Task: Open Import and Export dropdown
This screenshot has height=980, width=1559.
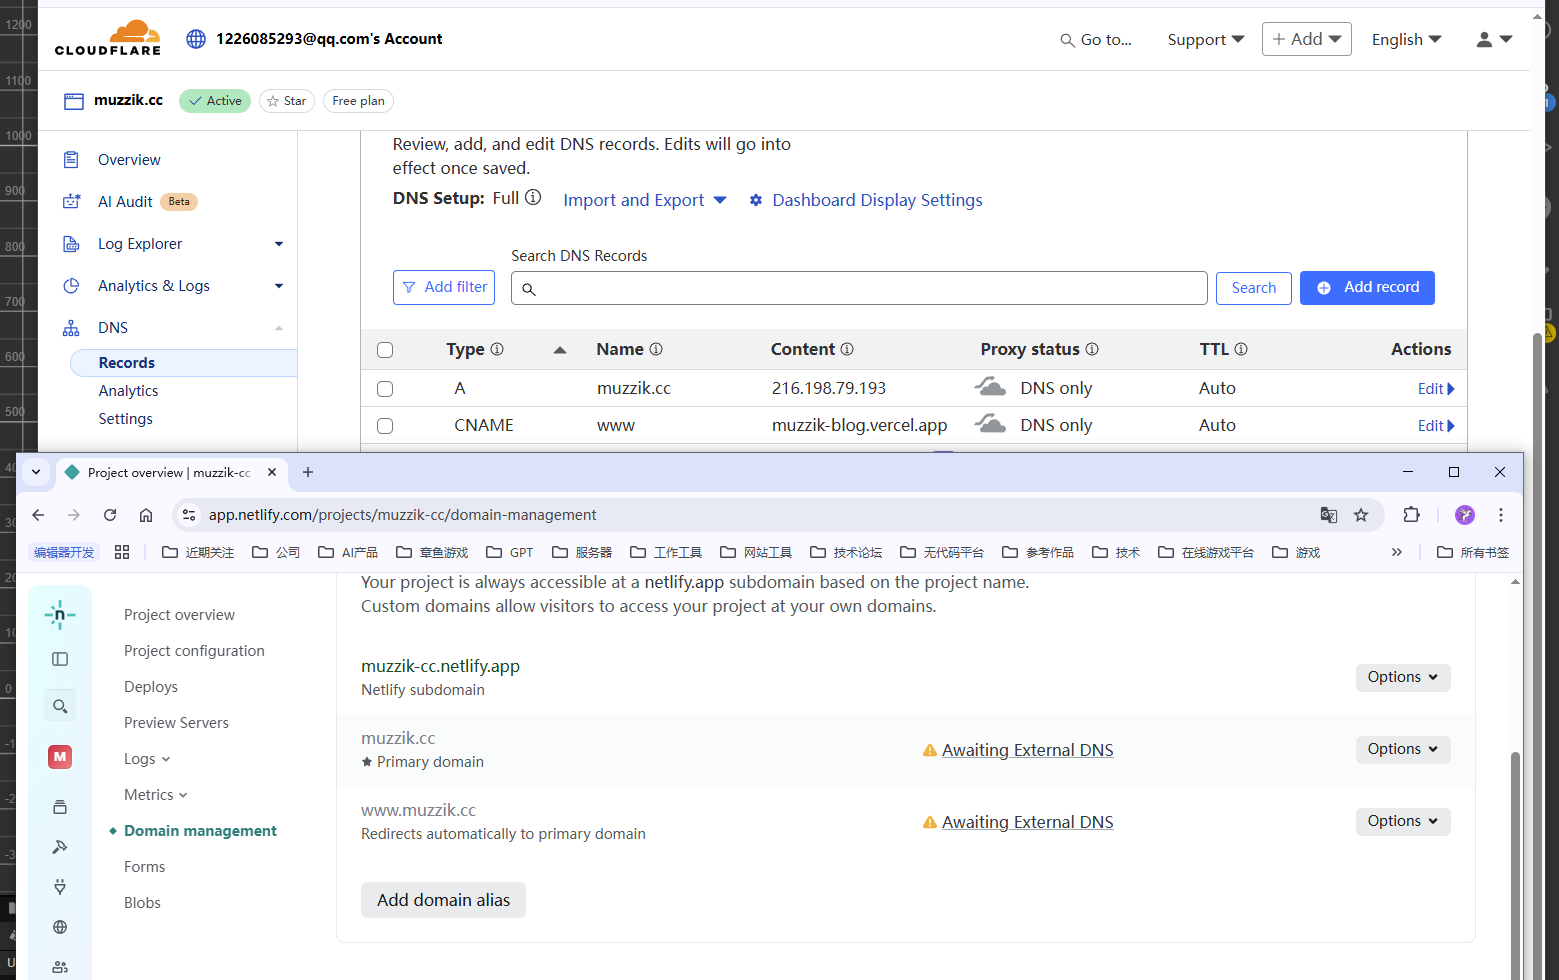Action: pyautogui.click(x=645, y=200)
